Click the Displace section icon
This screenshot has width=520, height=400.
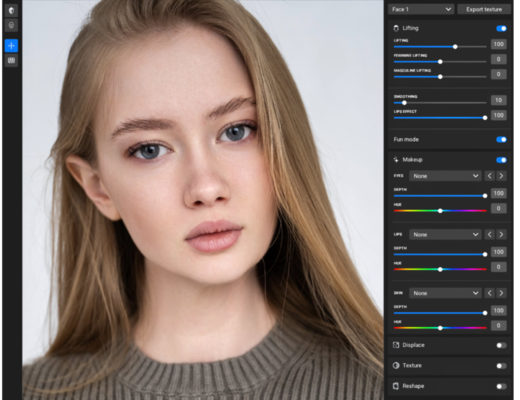[396, 345]
